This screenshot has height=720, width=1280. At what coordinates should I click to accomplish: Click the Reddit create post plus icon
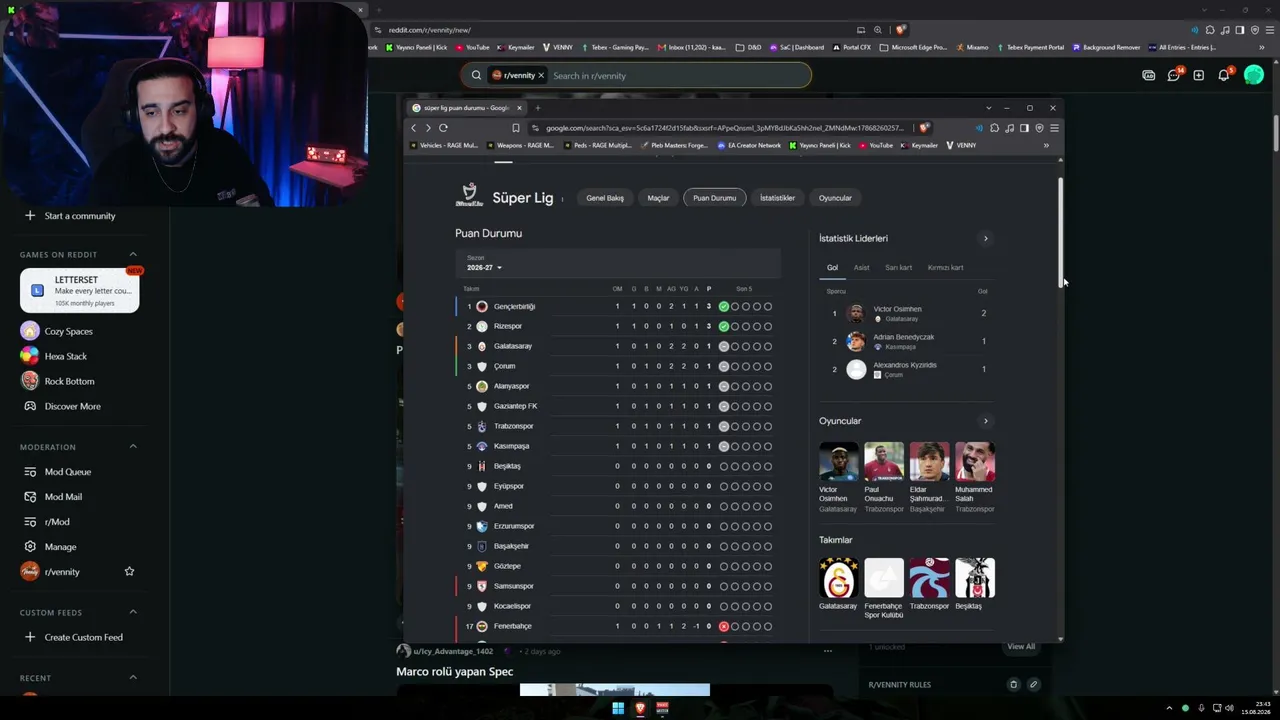click(1198, 75)
